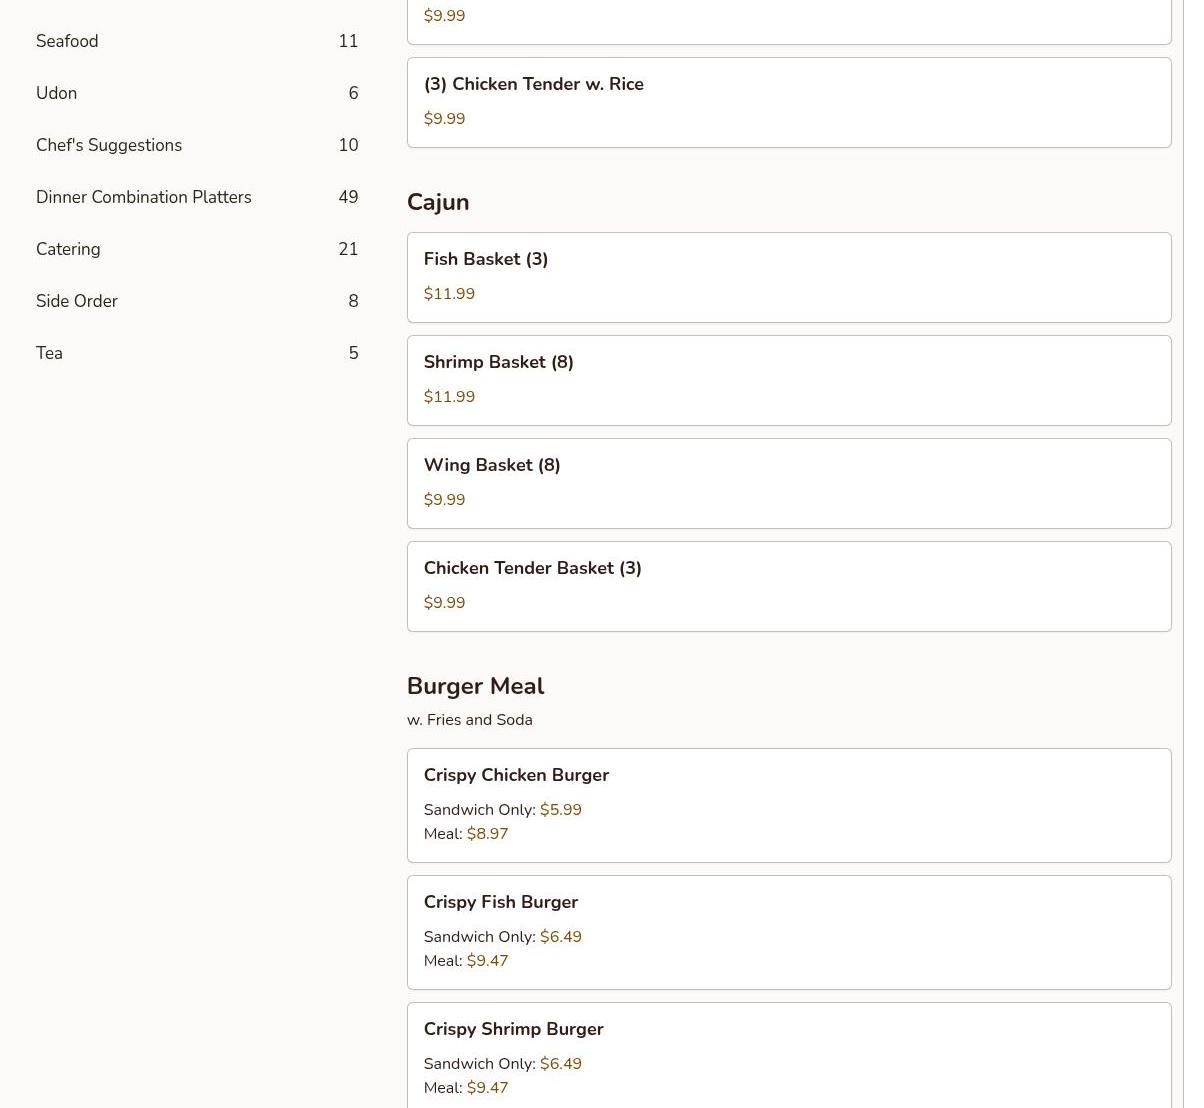
Task: Select Fish Basket (3) menu item
Action: tap(788, 277)
